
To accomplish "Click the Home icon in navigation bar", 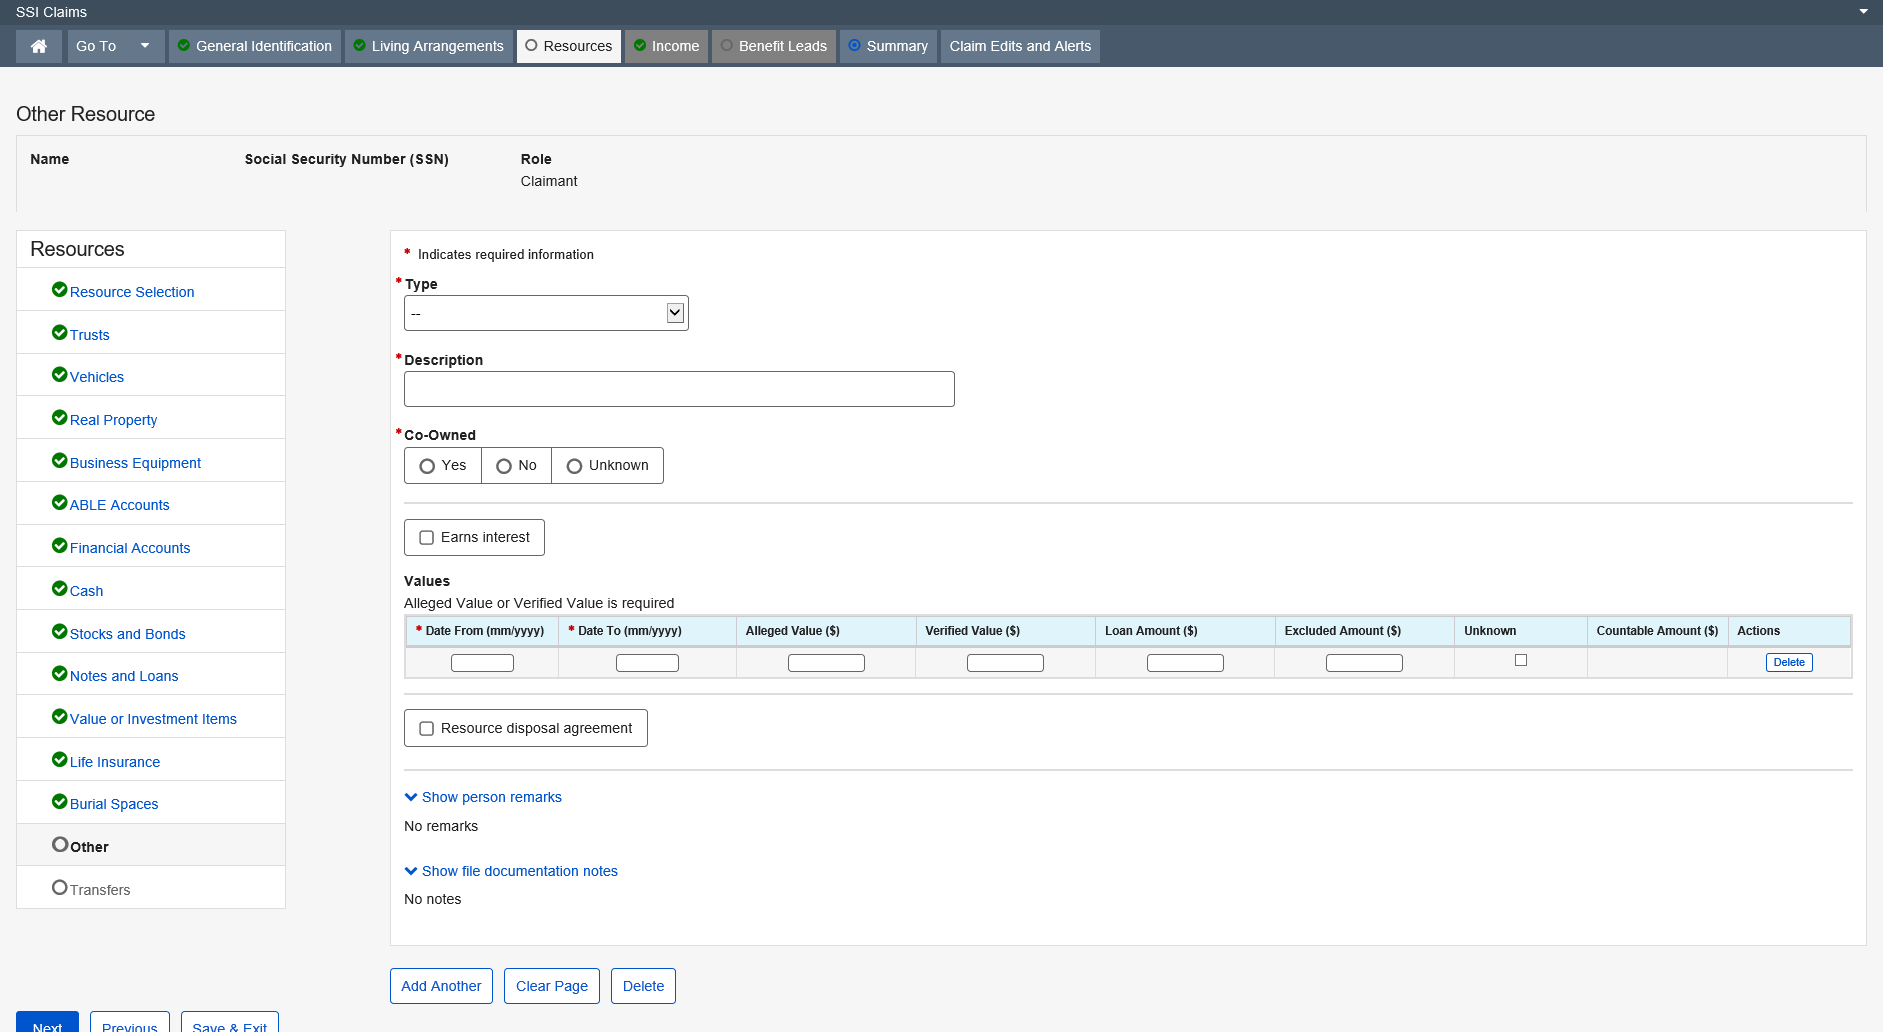I will click(39, 46).
